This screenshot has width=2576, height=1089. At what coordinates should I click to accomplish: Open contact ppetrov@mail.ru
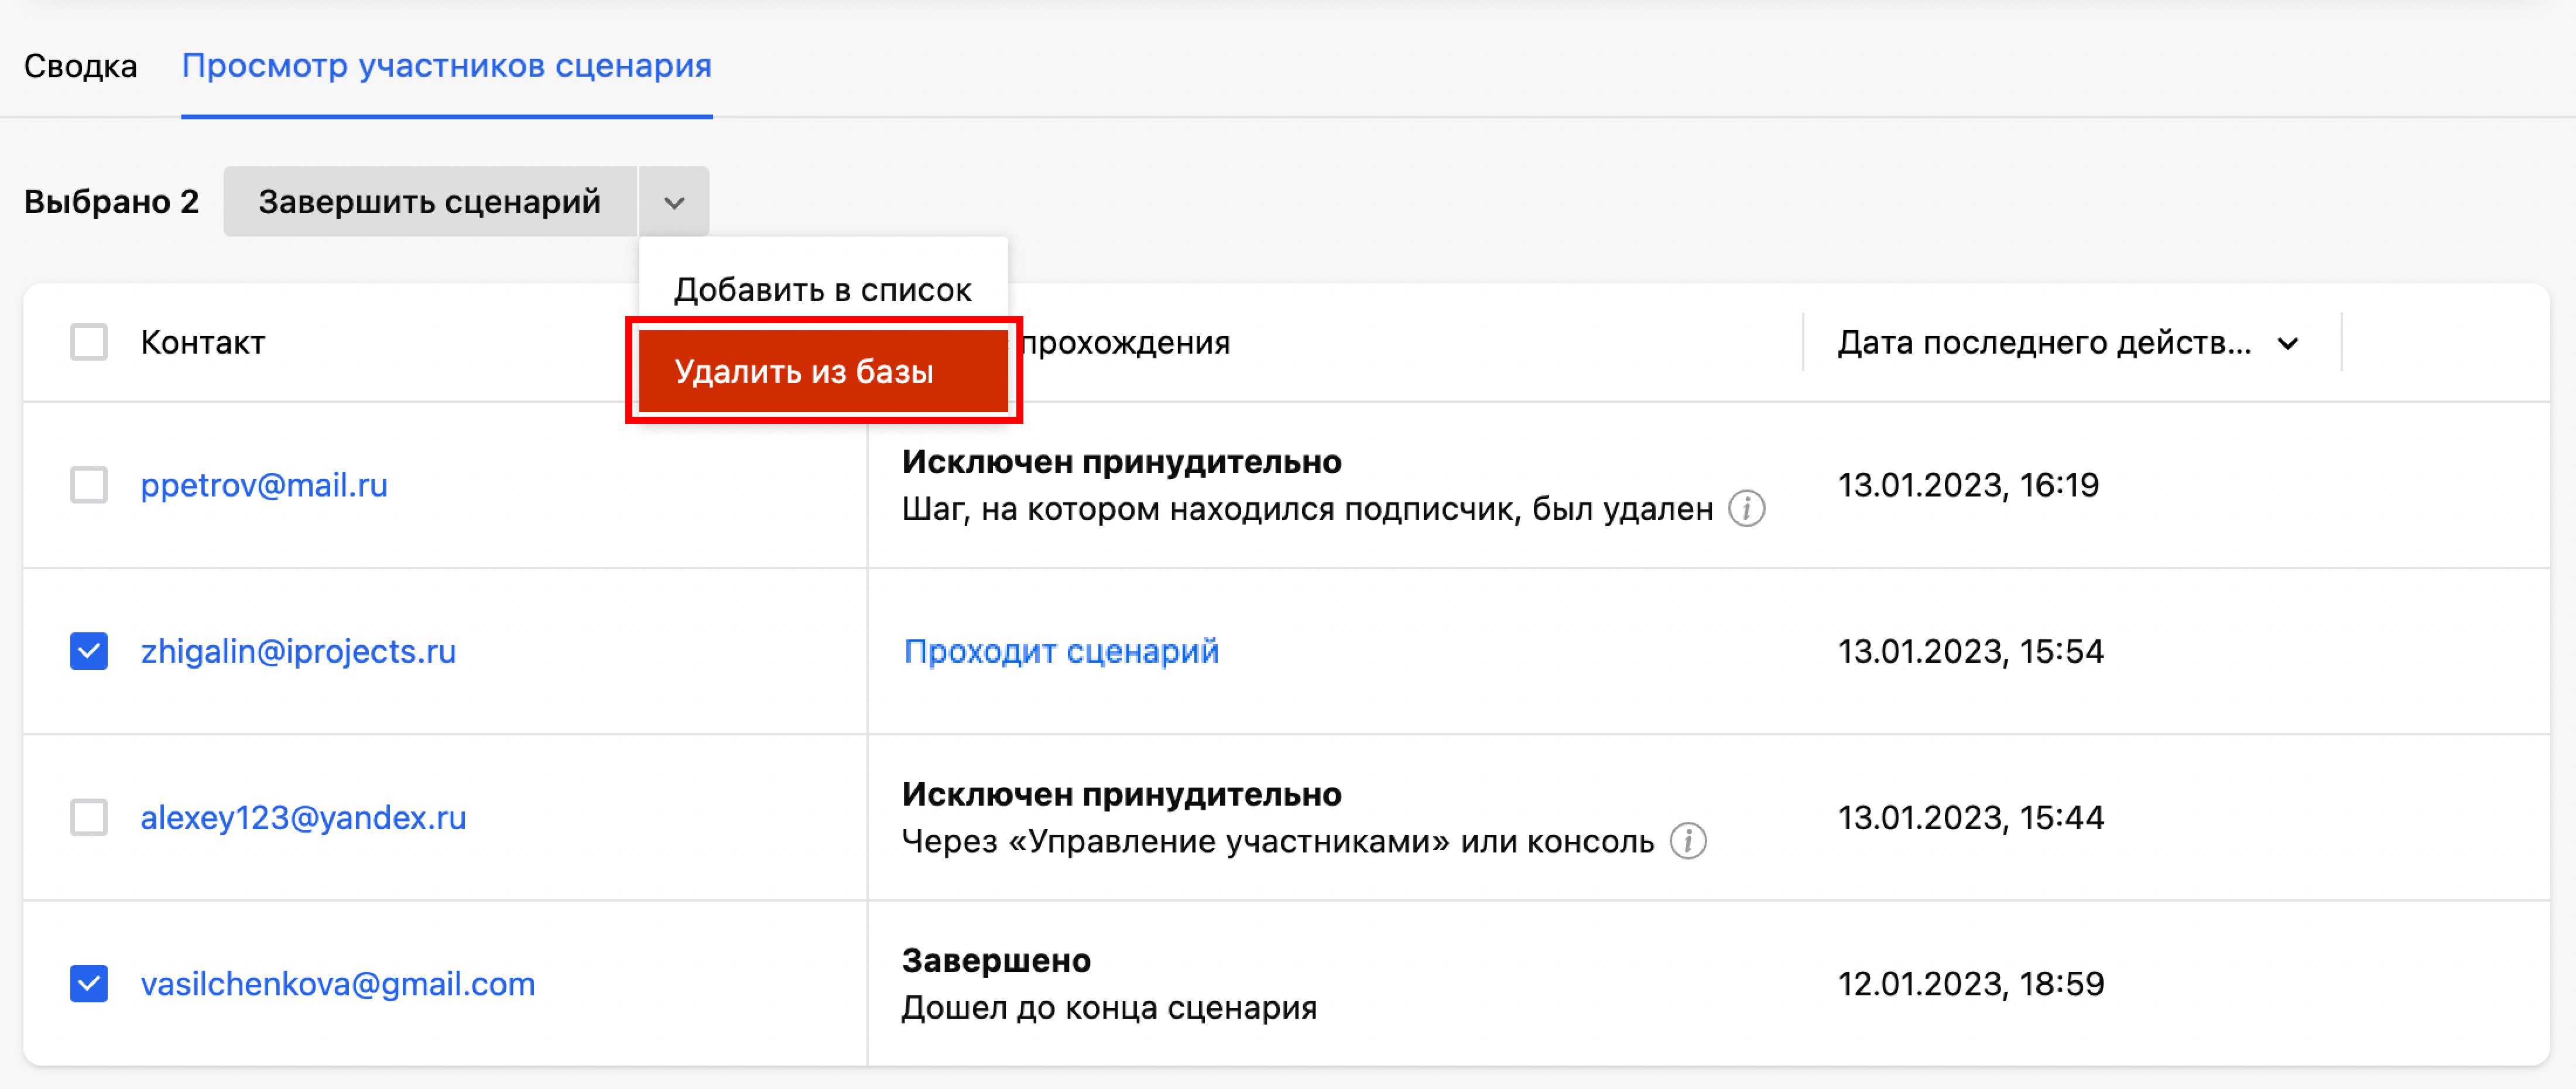(x=264, y=485)
